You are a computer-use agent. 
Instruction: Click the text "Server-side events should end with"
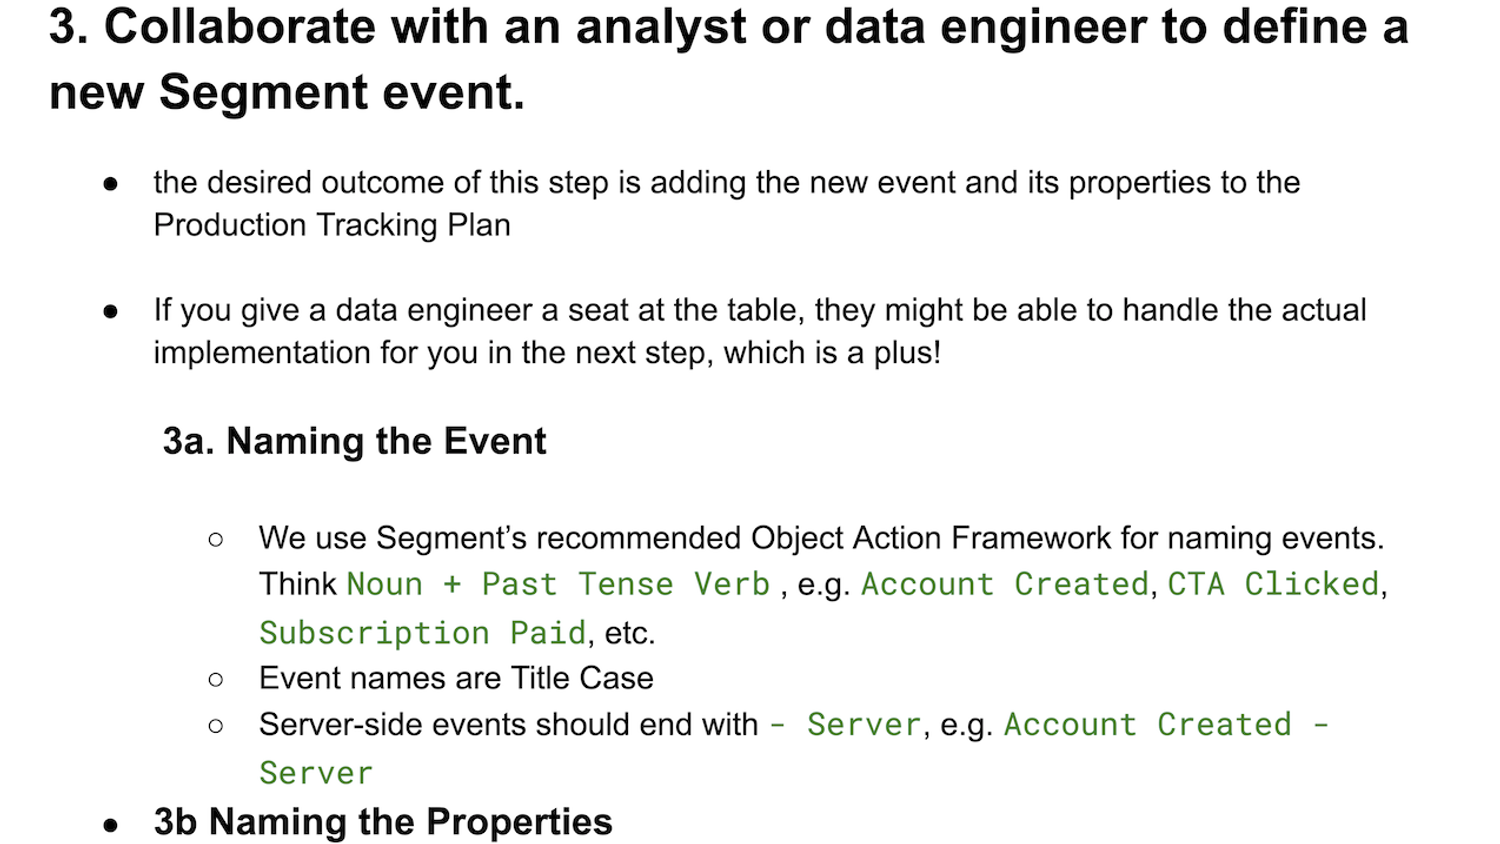[x=508, y=724]
